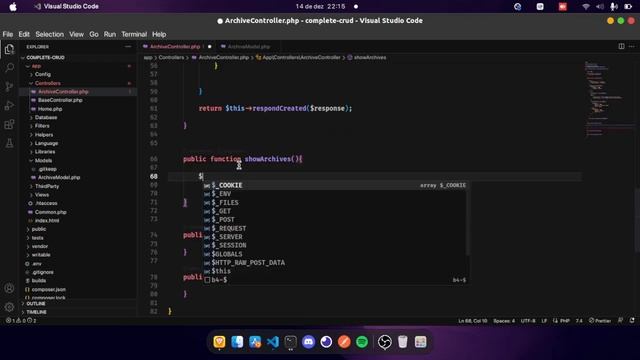The width and height of the screenshot is (640, 360).
Task: Select the ArchiveController.php editor tab
Action: pyautogui.click(x=175, y=47)
